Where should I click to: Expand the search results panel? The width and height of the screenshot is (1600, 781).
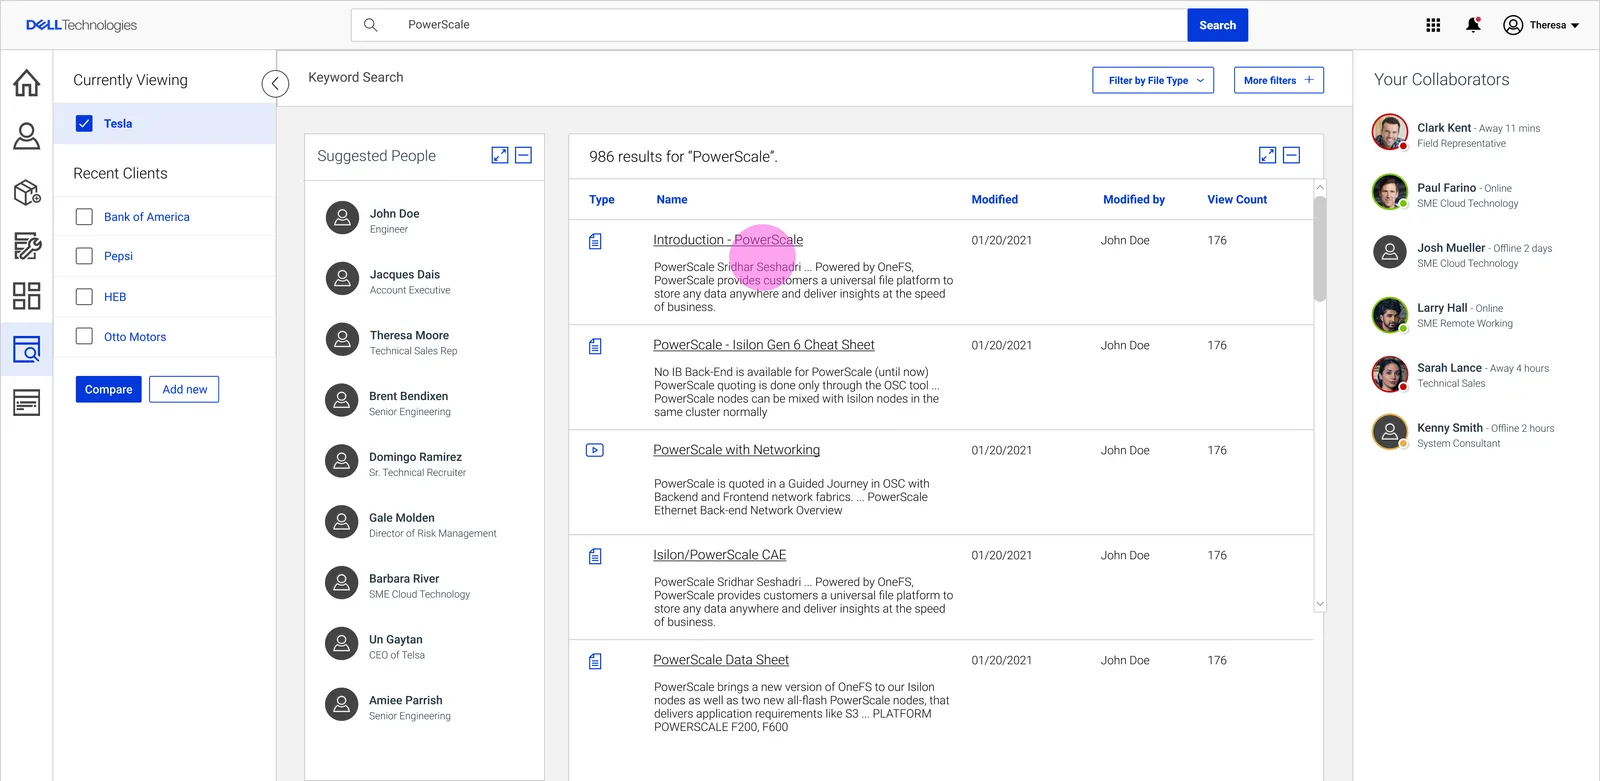(x=1267, y=155)
